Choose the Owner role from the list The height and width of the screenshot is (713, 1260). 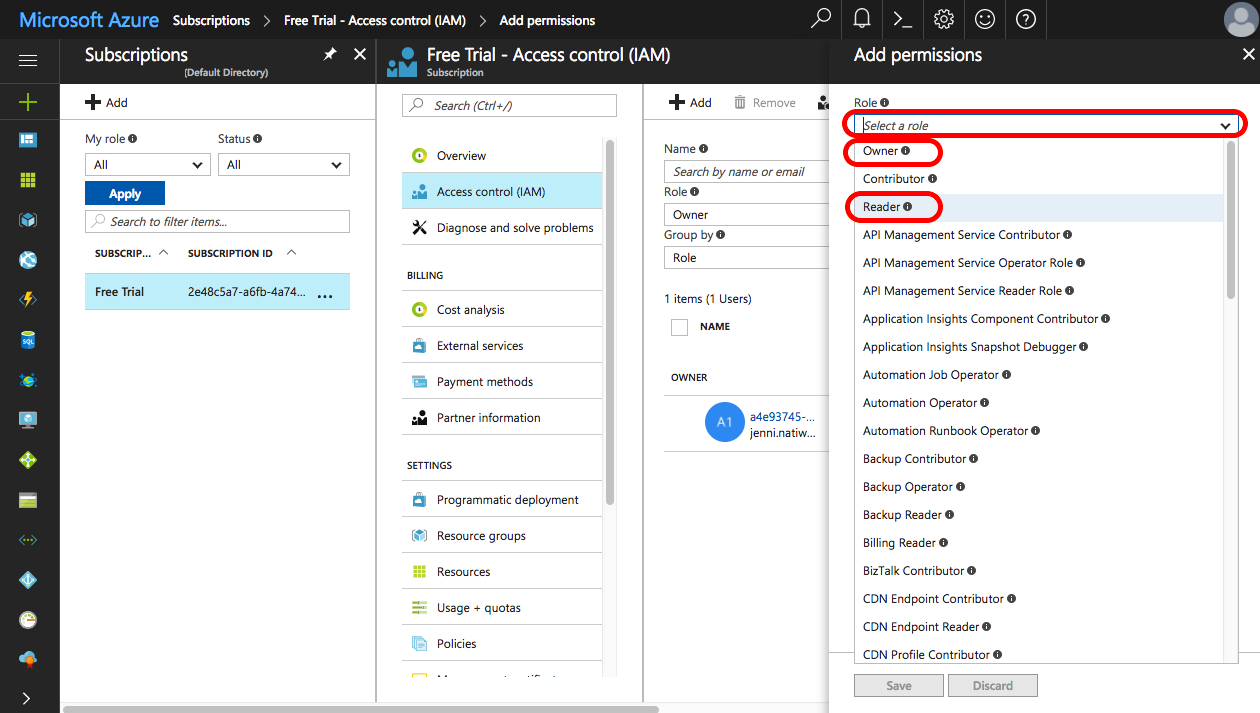coord(881,151)
